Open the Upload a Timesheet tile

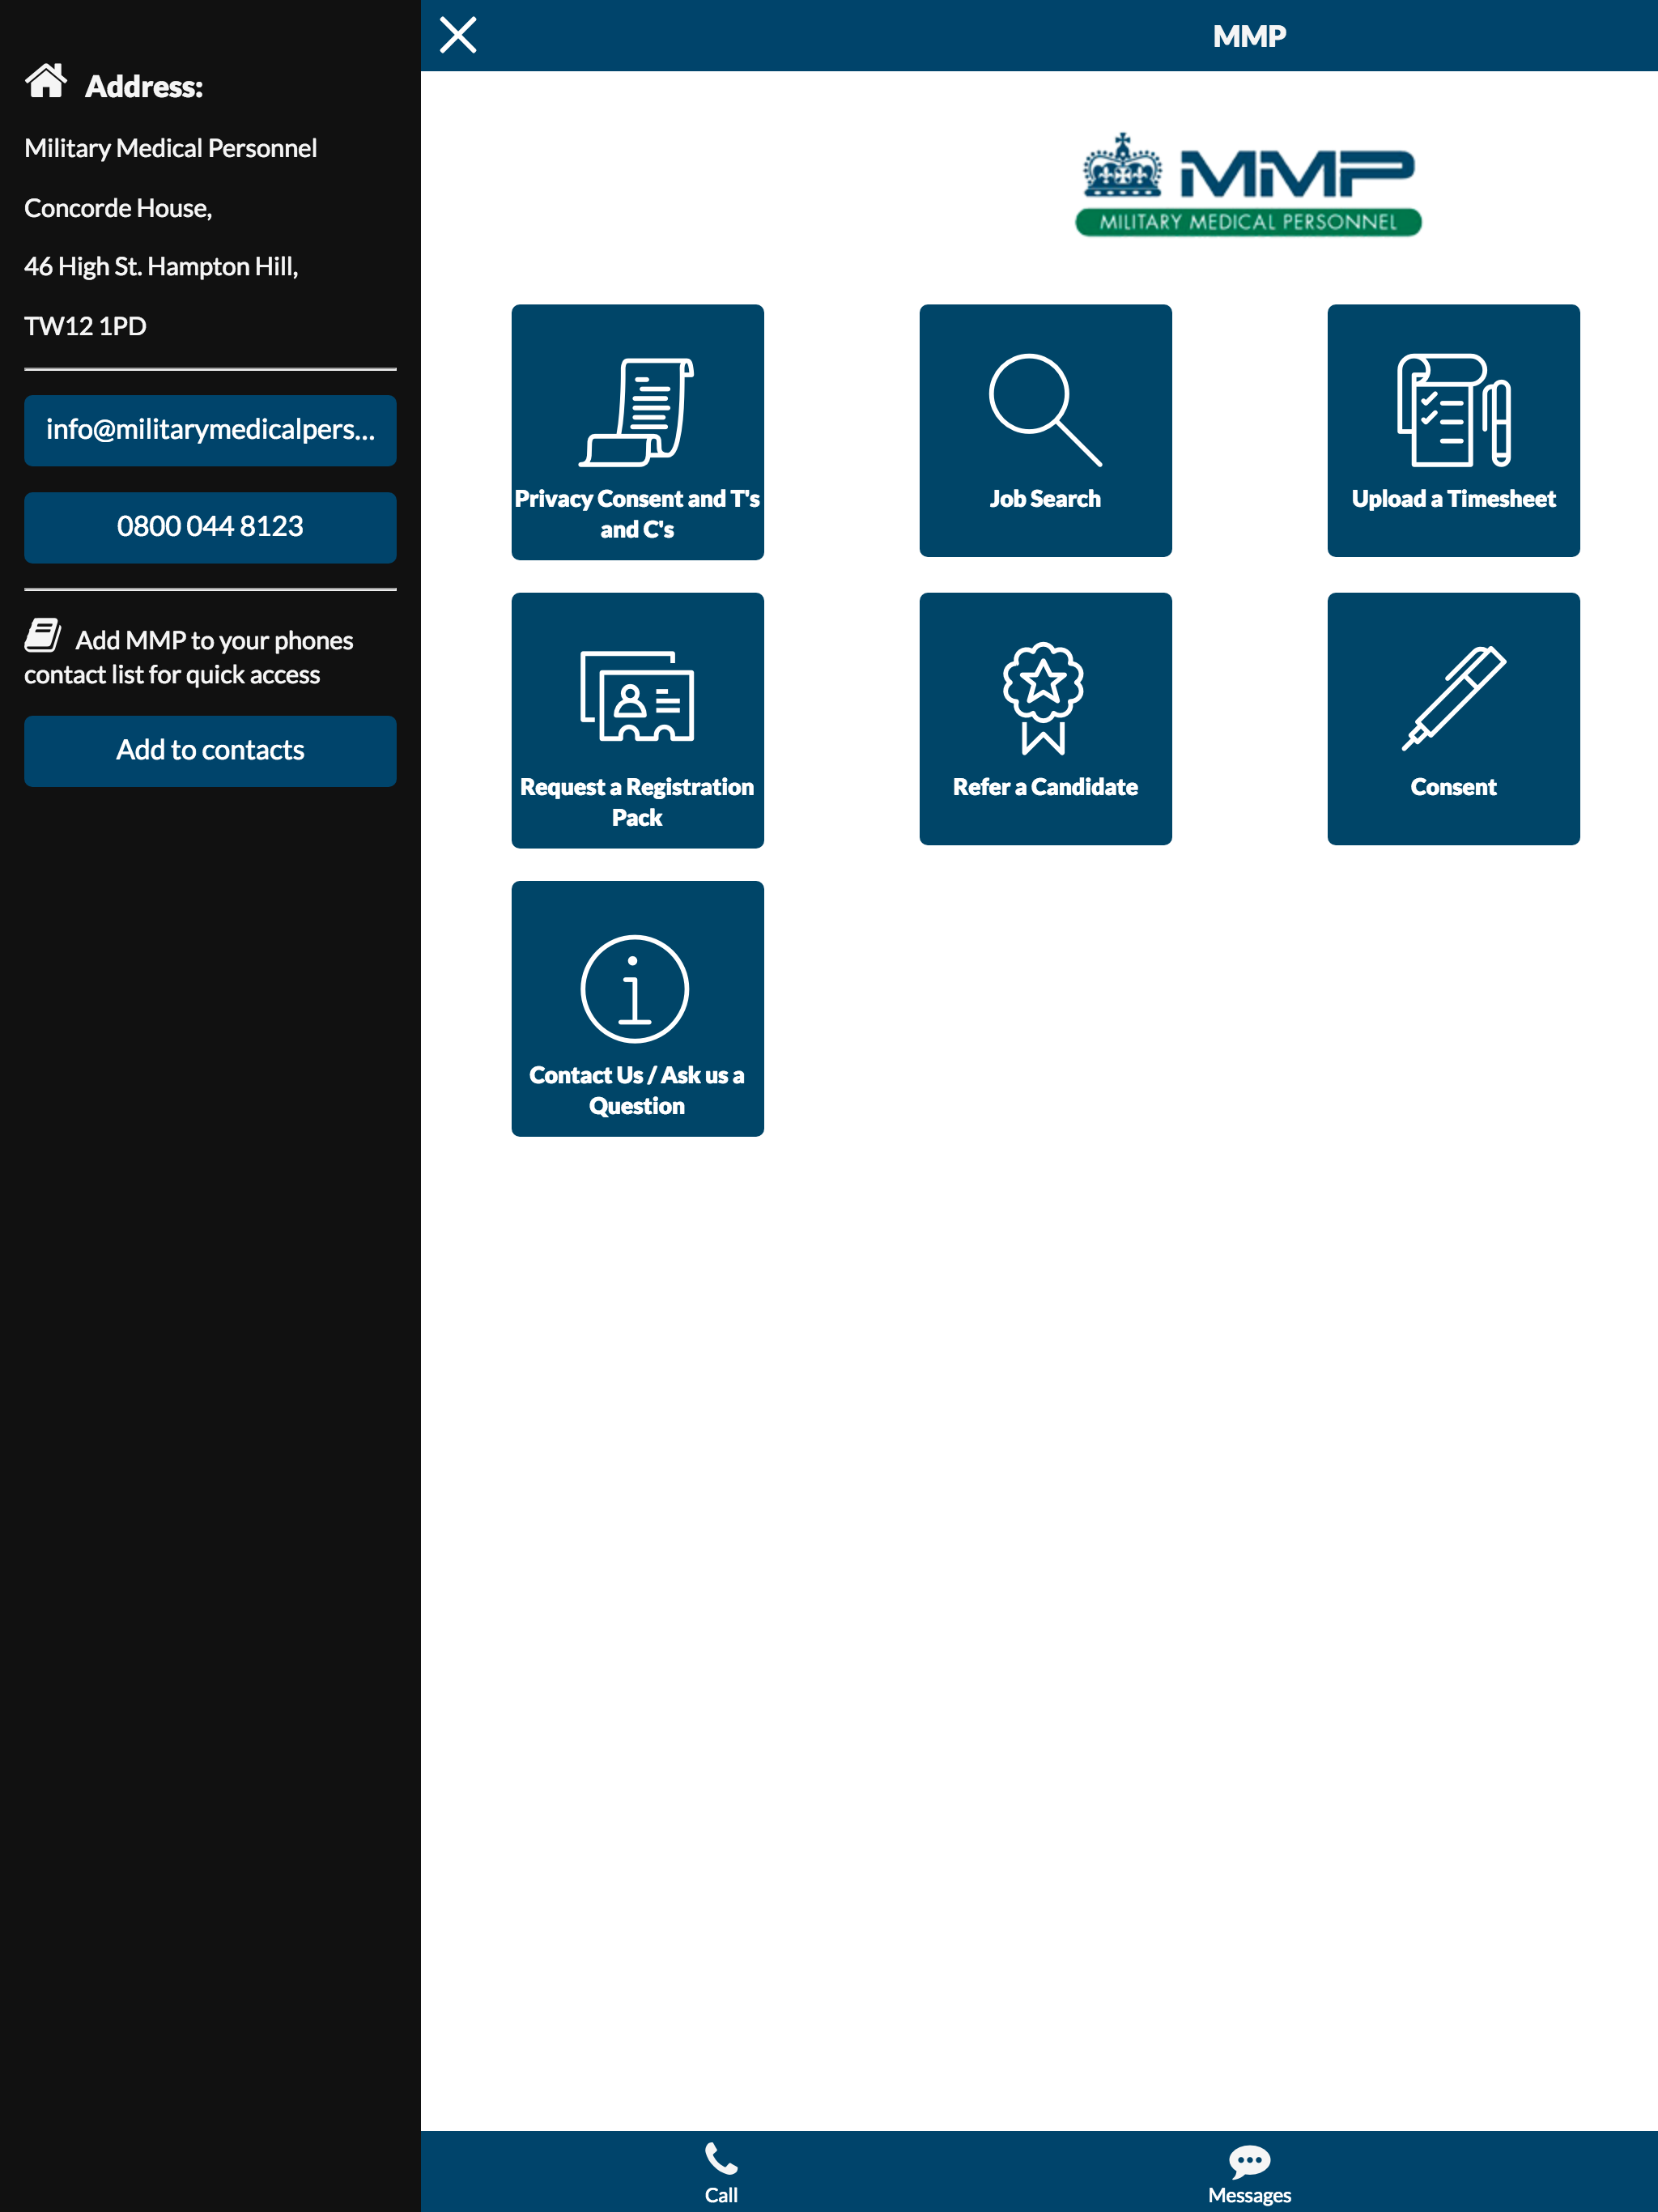point(1453,431)
